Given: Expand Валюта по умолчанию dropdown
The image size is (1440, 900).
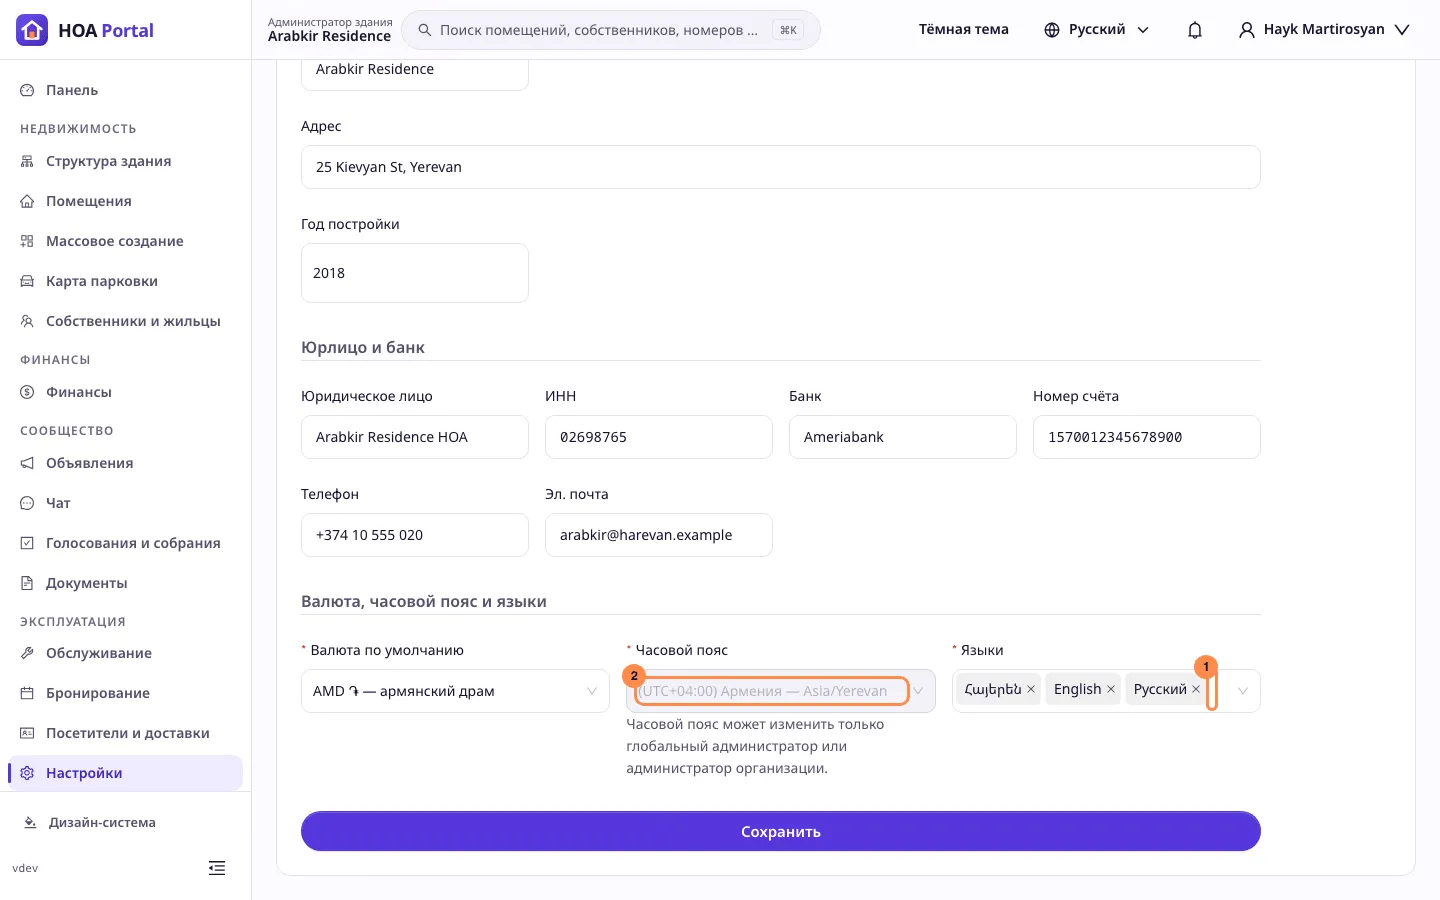Looking at the screenshot, I should click(455, 691).
